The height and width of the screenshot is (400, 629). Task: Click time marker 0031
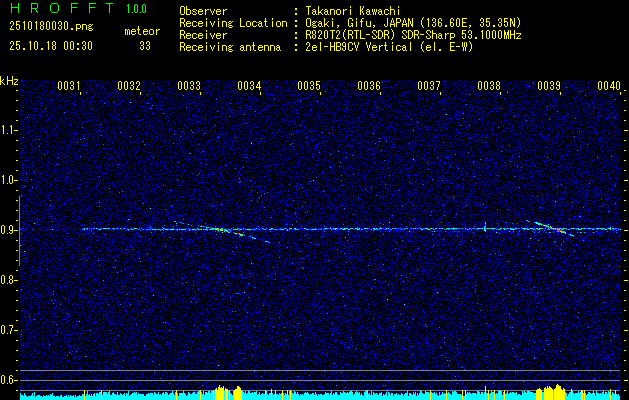tap(69, 85)
